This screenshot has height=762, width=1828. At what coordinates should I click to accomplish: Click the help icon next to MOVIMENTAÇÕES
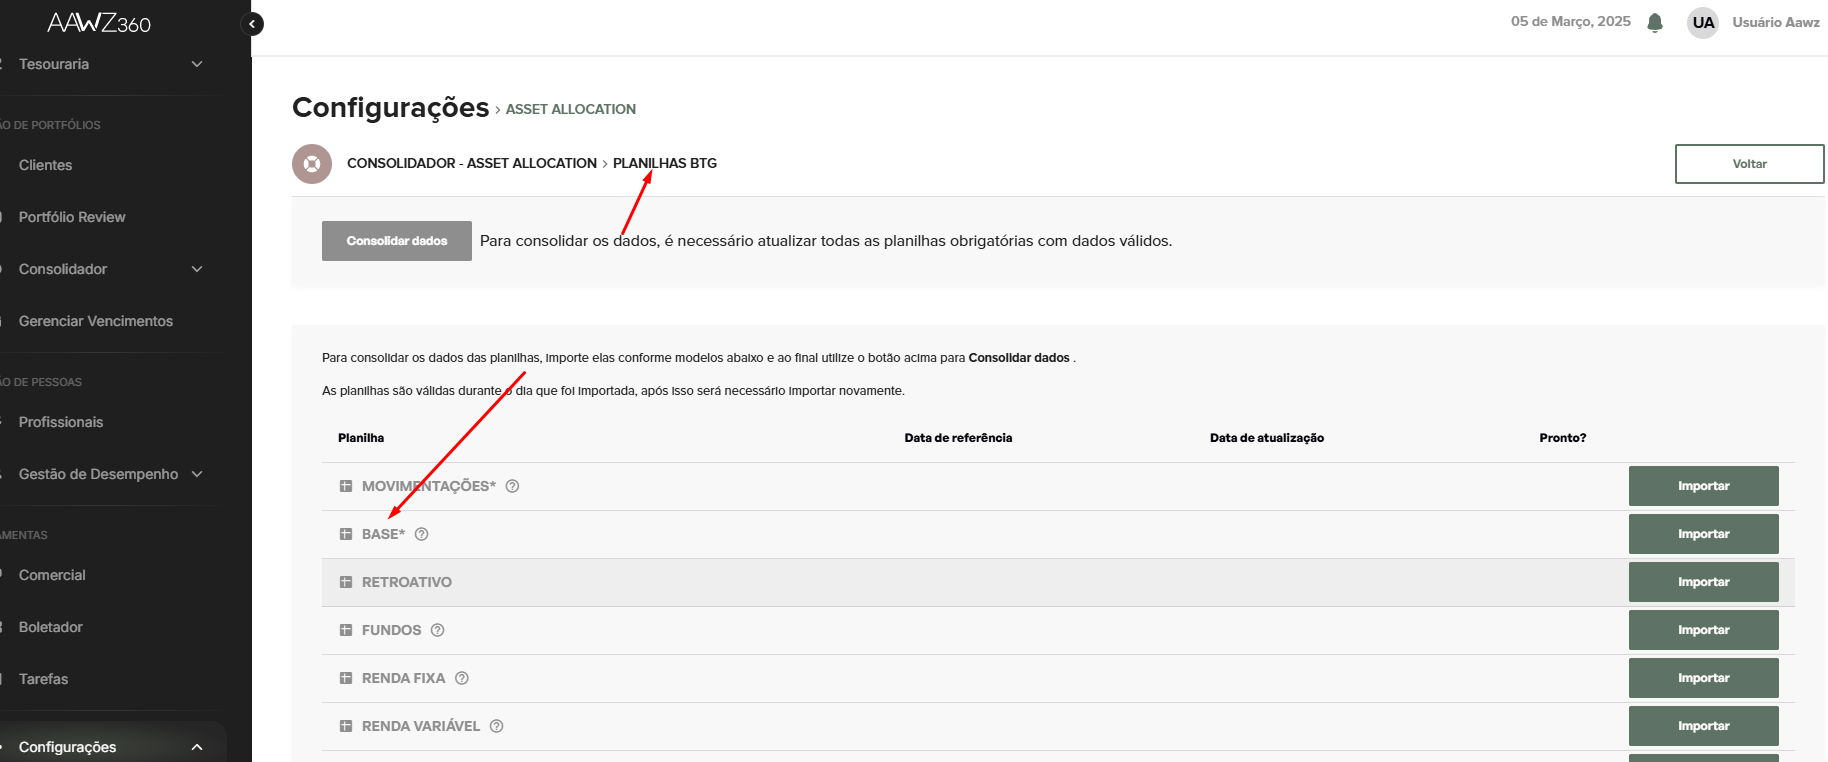512,486
